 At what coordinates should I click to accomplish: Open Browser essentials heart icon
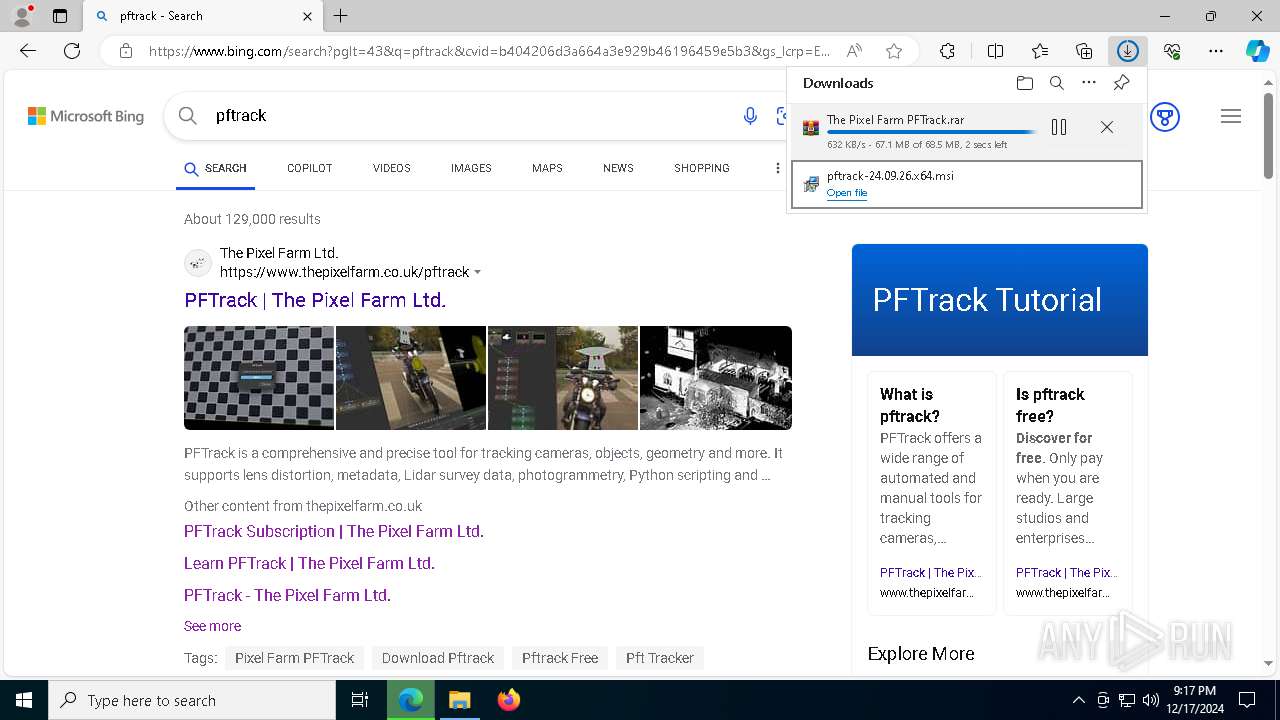click(x=1172, y=51)
